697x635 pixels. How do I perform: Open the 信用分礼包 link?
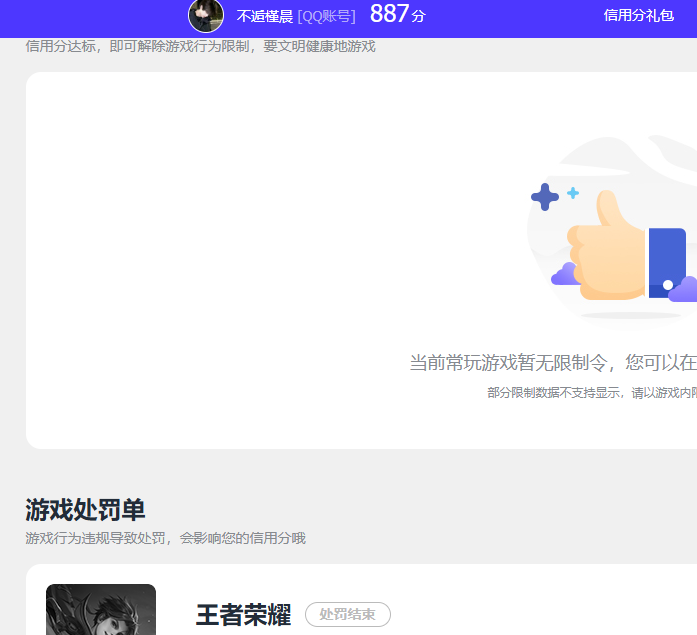638,16
